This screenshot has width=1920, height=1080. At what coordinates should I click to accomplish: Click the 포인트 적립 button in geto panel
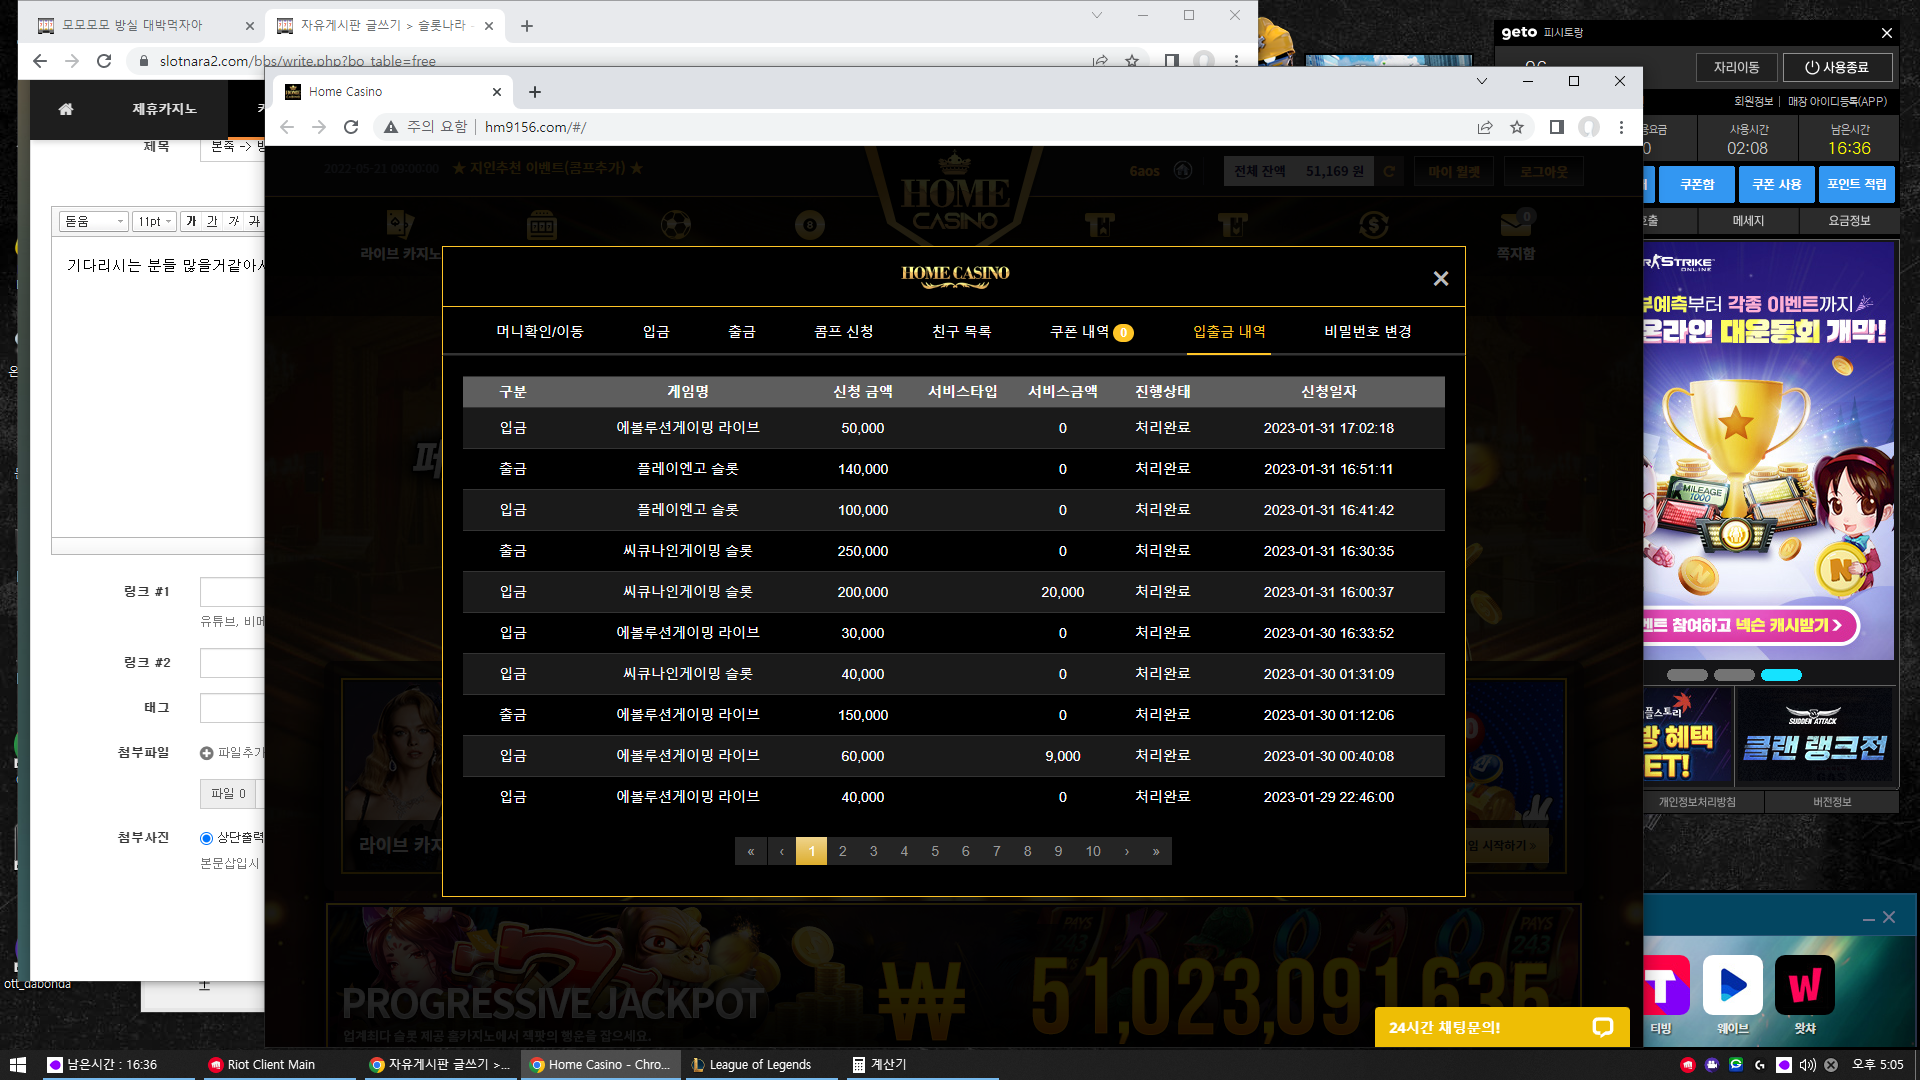tap(1857, 184)
